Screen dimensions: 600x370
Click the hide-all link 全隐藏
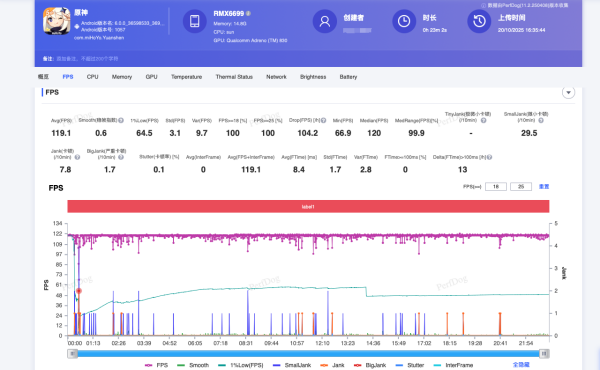pos(521,365)
